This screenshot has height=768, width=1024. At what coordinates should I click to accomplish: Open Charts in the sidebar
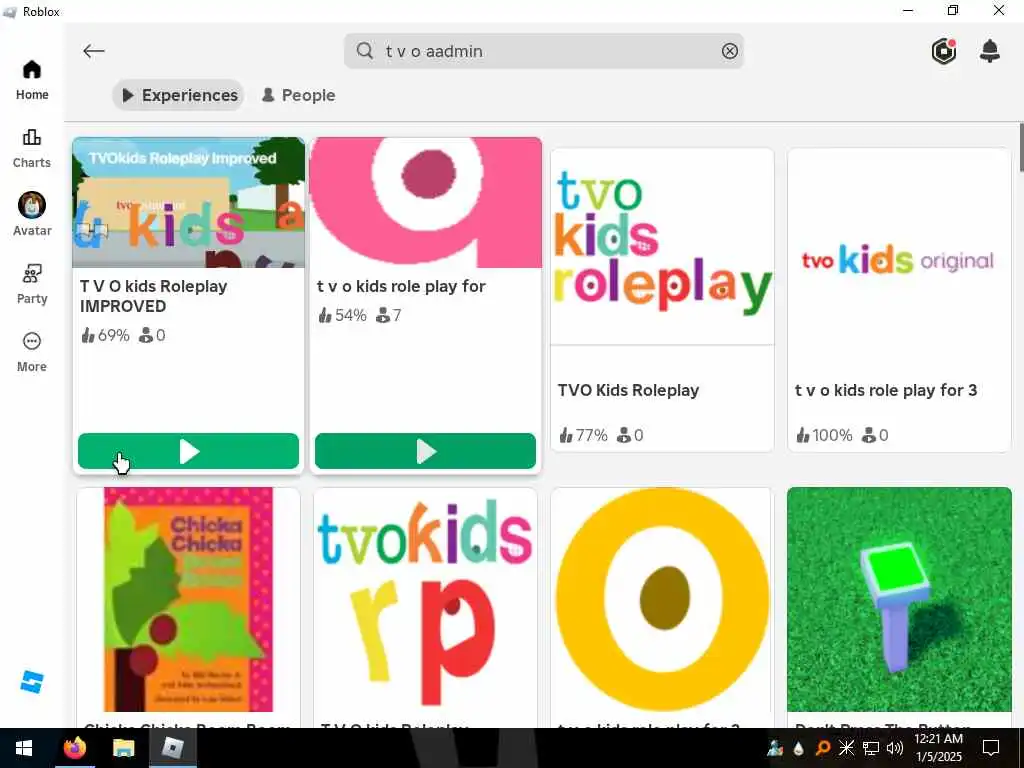(31, 148)
